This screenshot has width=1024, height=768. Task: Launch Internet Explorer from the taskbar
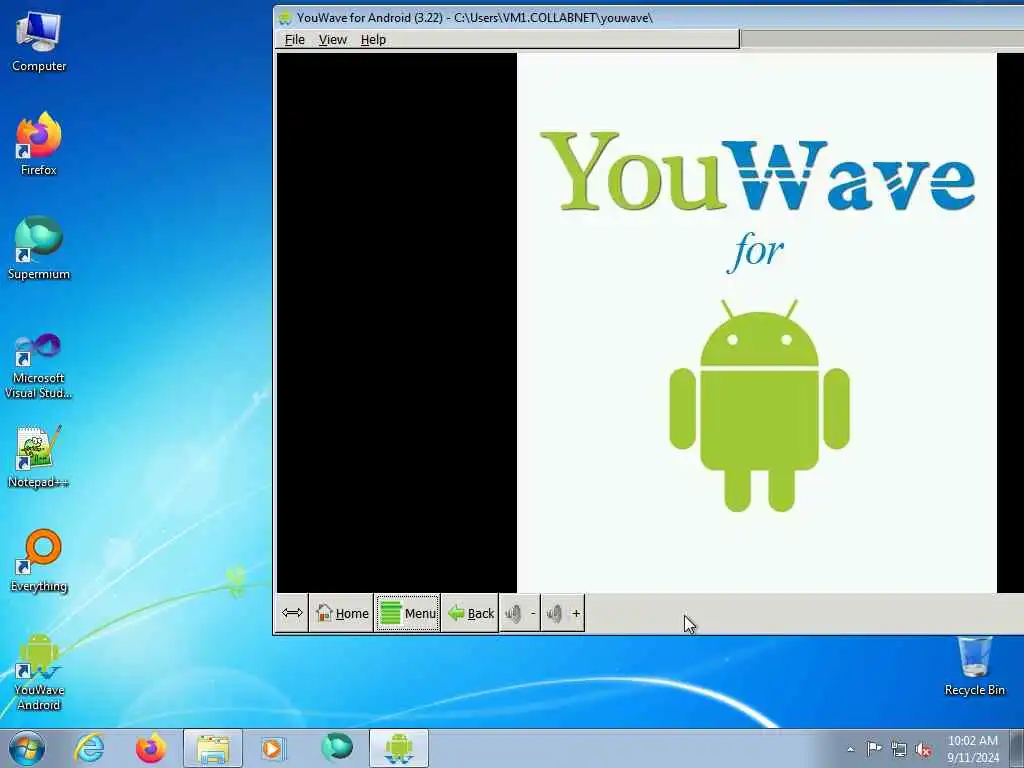(x=89, y=748)
